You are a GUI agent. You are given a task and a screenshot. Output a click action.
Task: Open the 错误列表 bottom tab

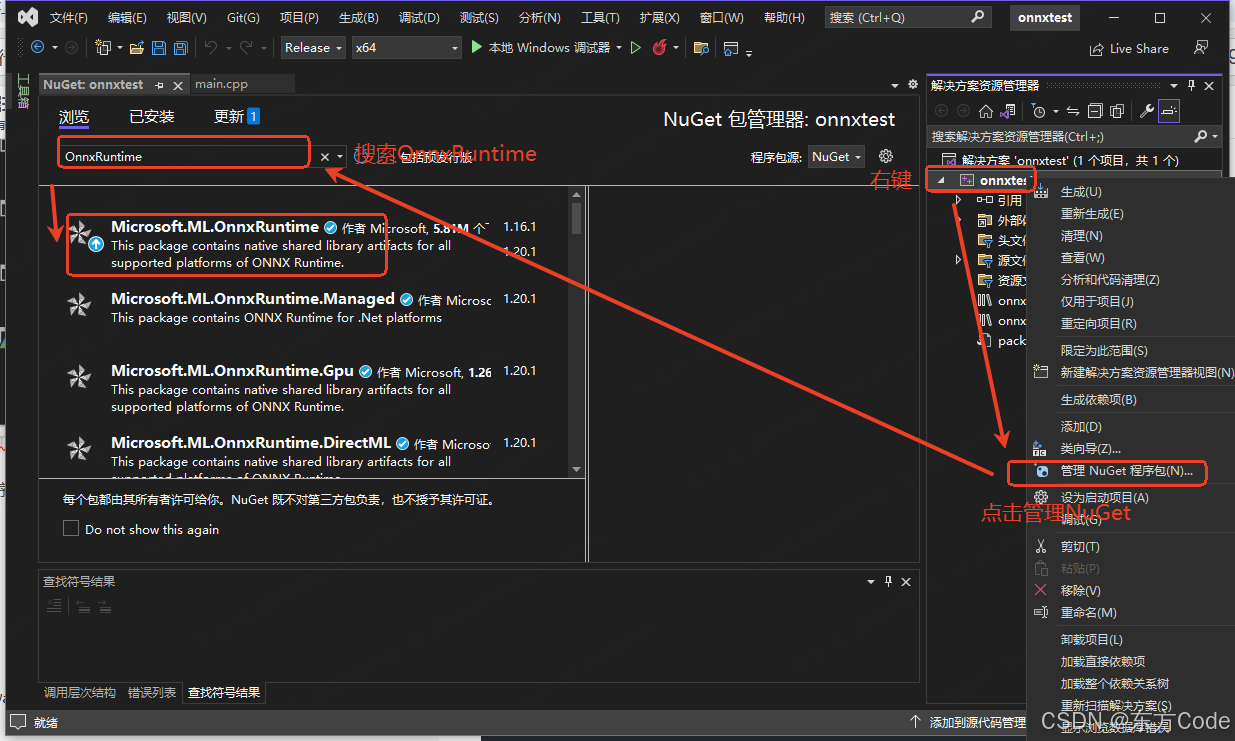click(x=152, y=693)
